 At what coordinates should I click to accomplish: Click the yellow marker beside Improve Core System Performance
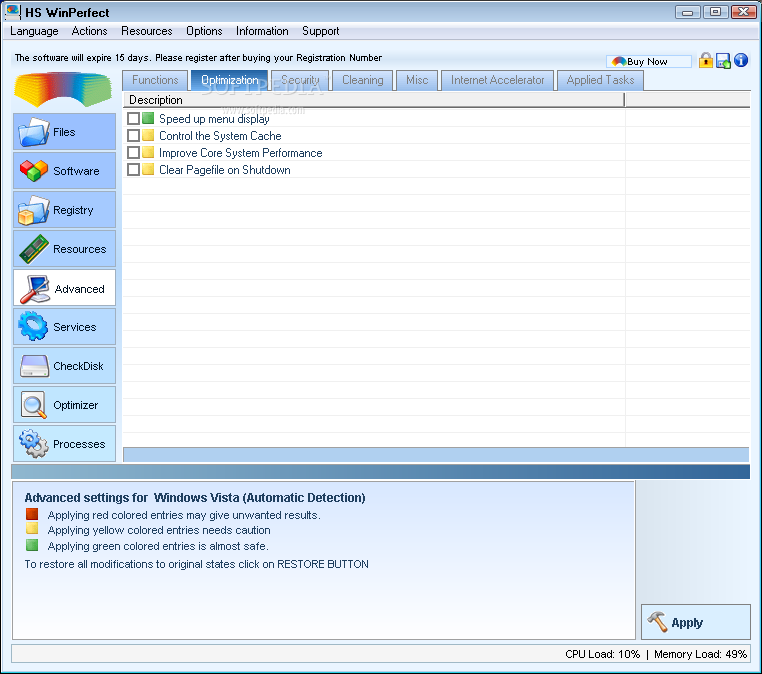148,152
